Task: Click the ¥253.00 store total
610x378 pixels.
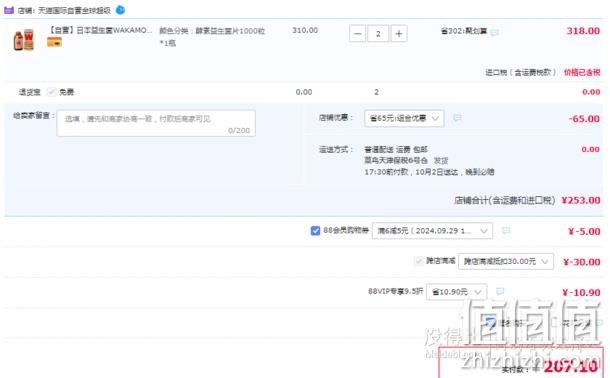Action: click(581, 200)
